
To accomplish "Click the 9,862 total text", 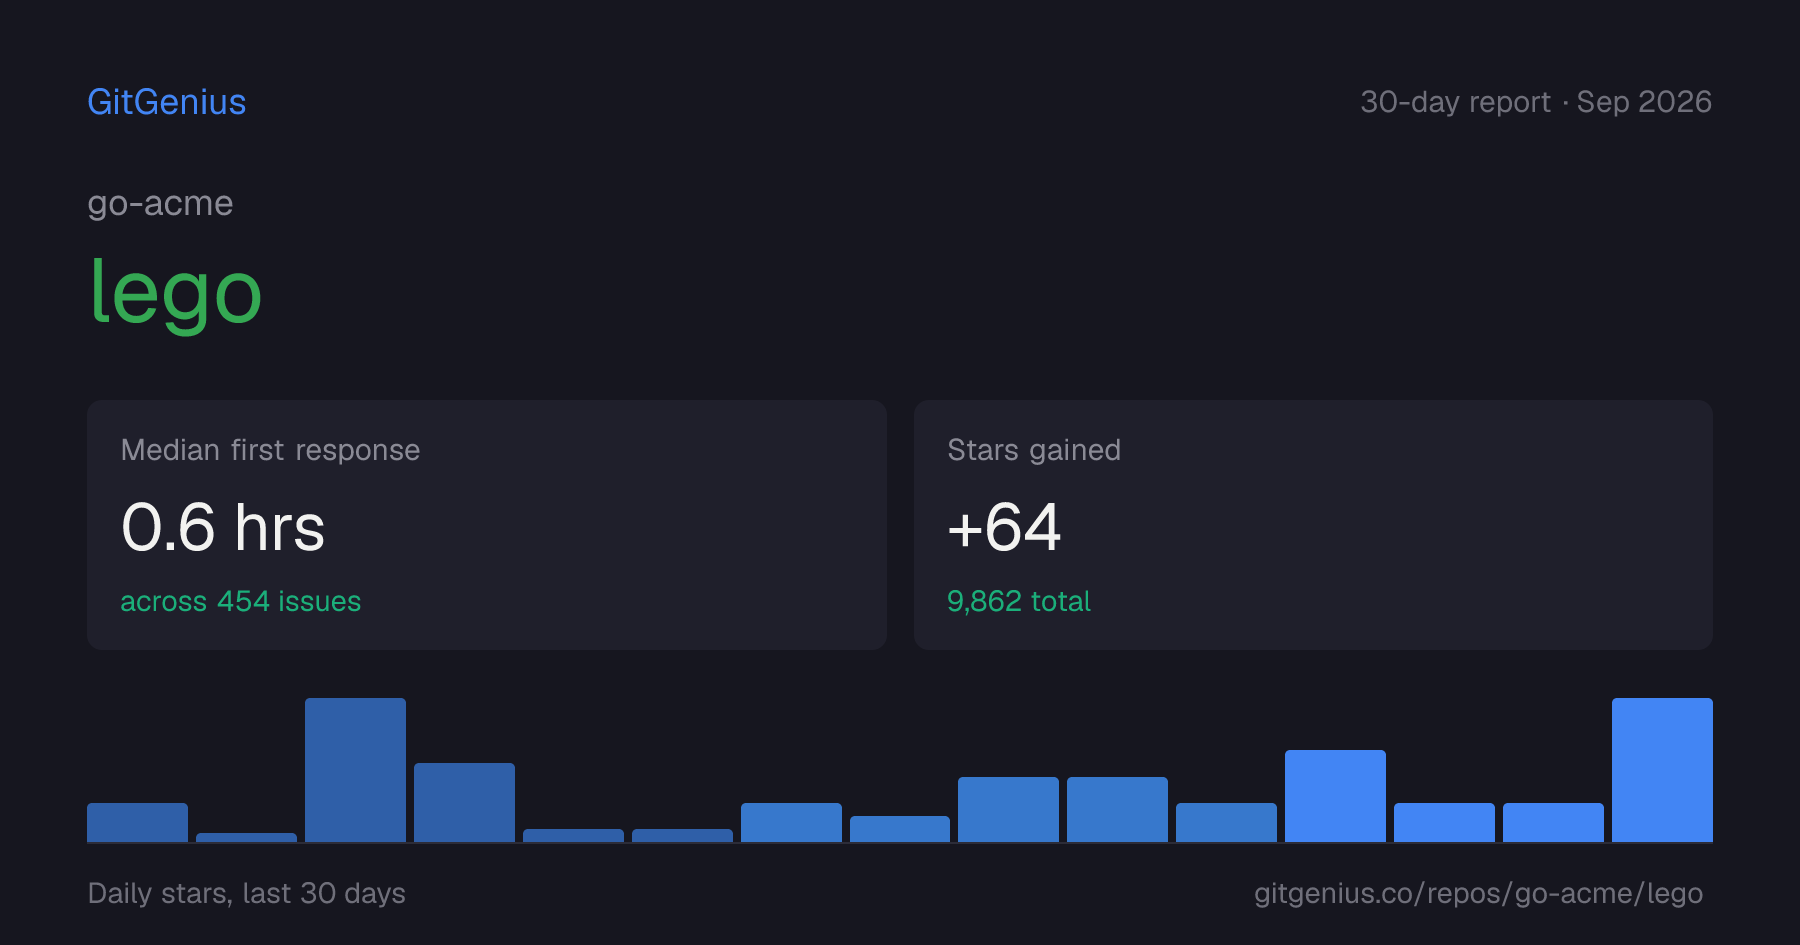I will (x=1018, y=601).
